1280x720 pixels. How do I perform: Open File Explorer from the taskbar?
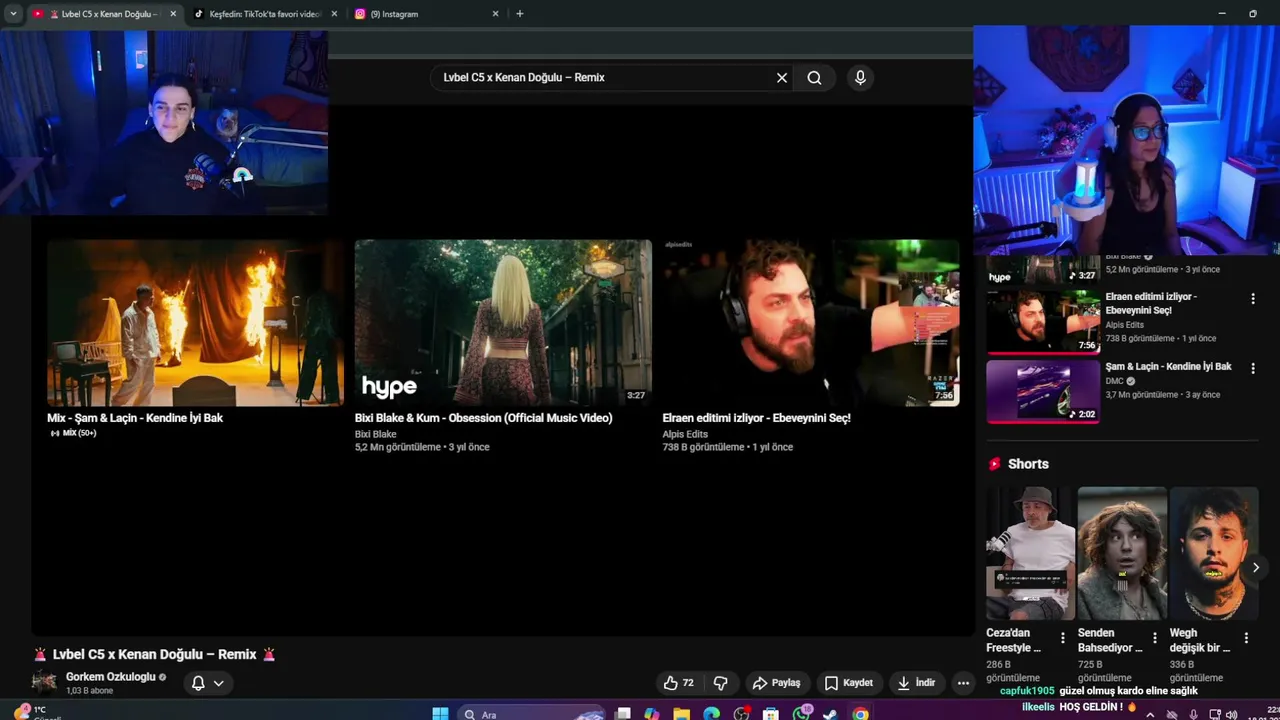(x=681, y=714)
